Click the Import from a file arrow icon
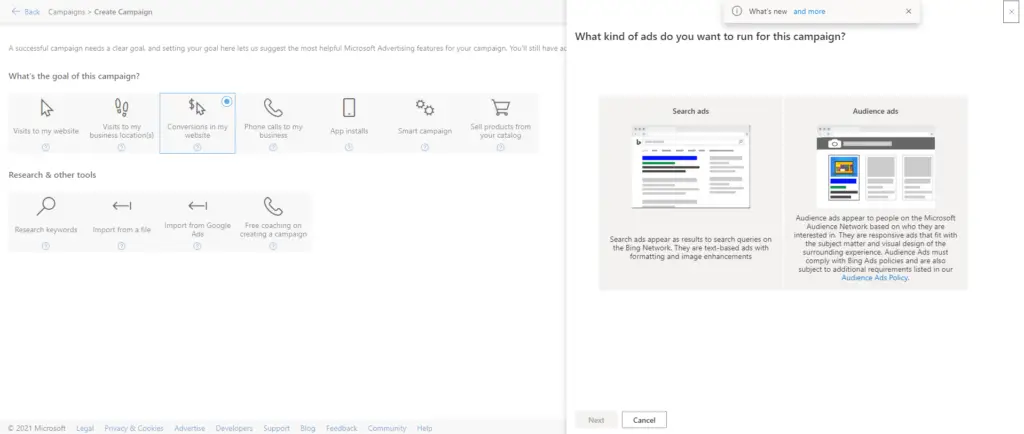 (122, 206)
